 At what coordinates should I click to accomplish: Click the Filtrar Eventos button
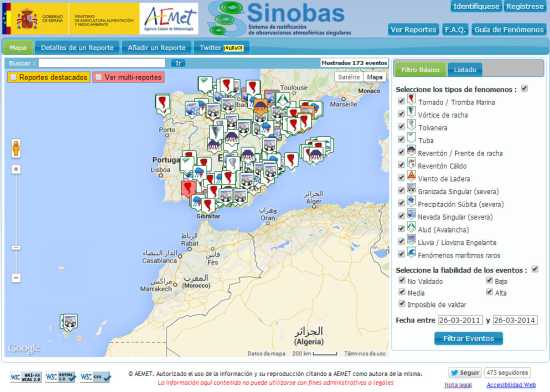tap(469, 338)
